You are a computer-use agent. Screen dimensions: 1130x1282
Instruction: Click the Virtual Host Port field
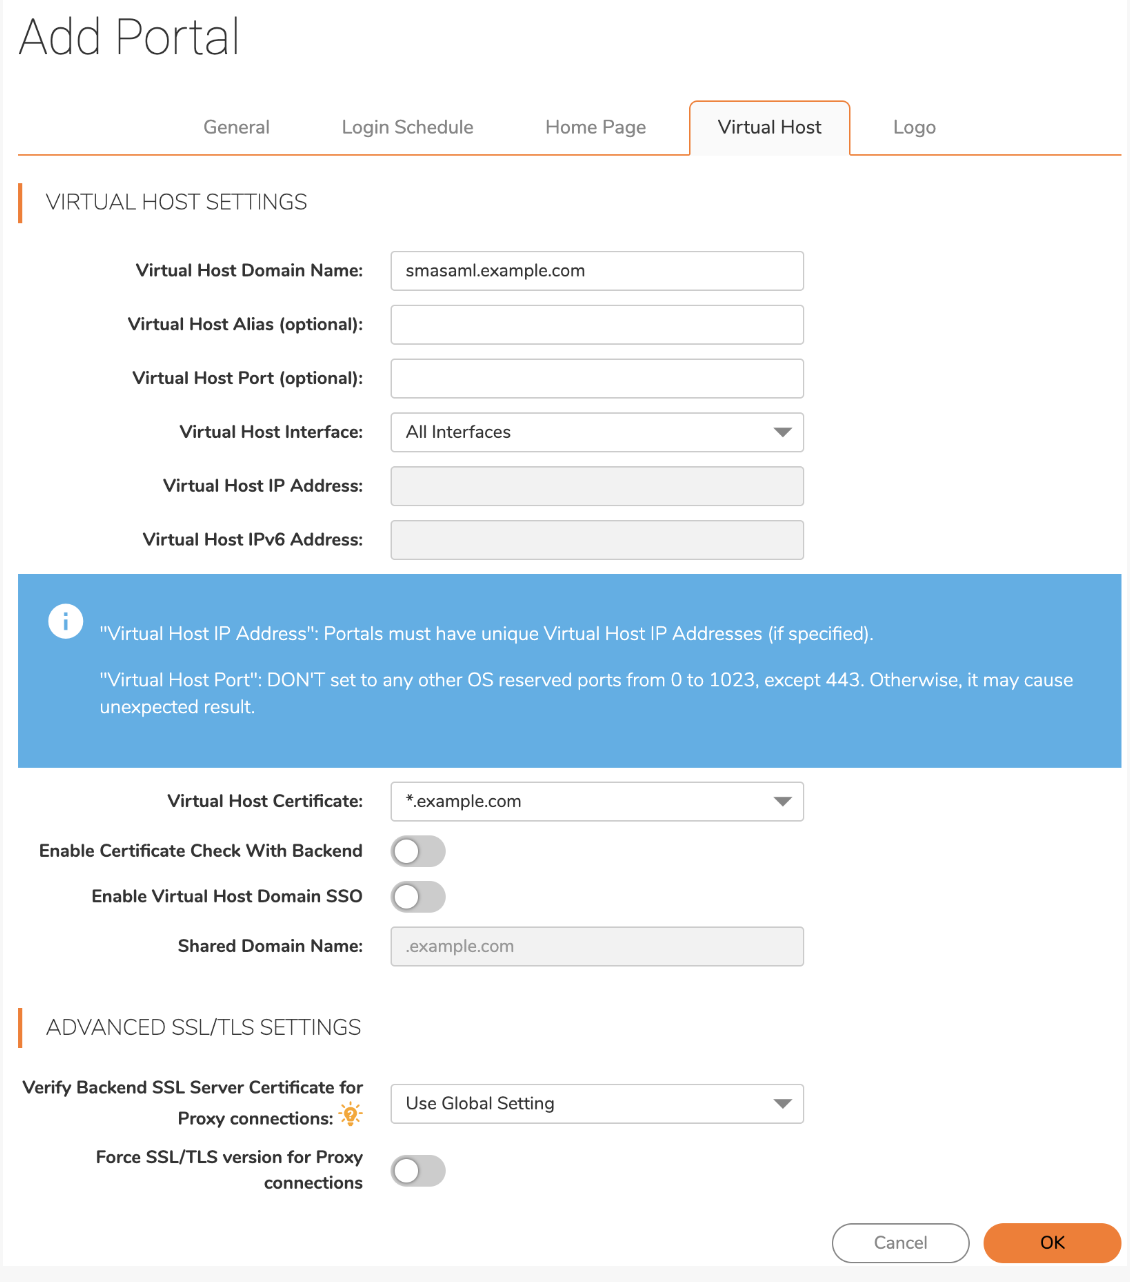coord(597,378)
